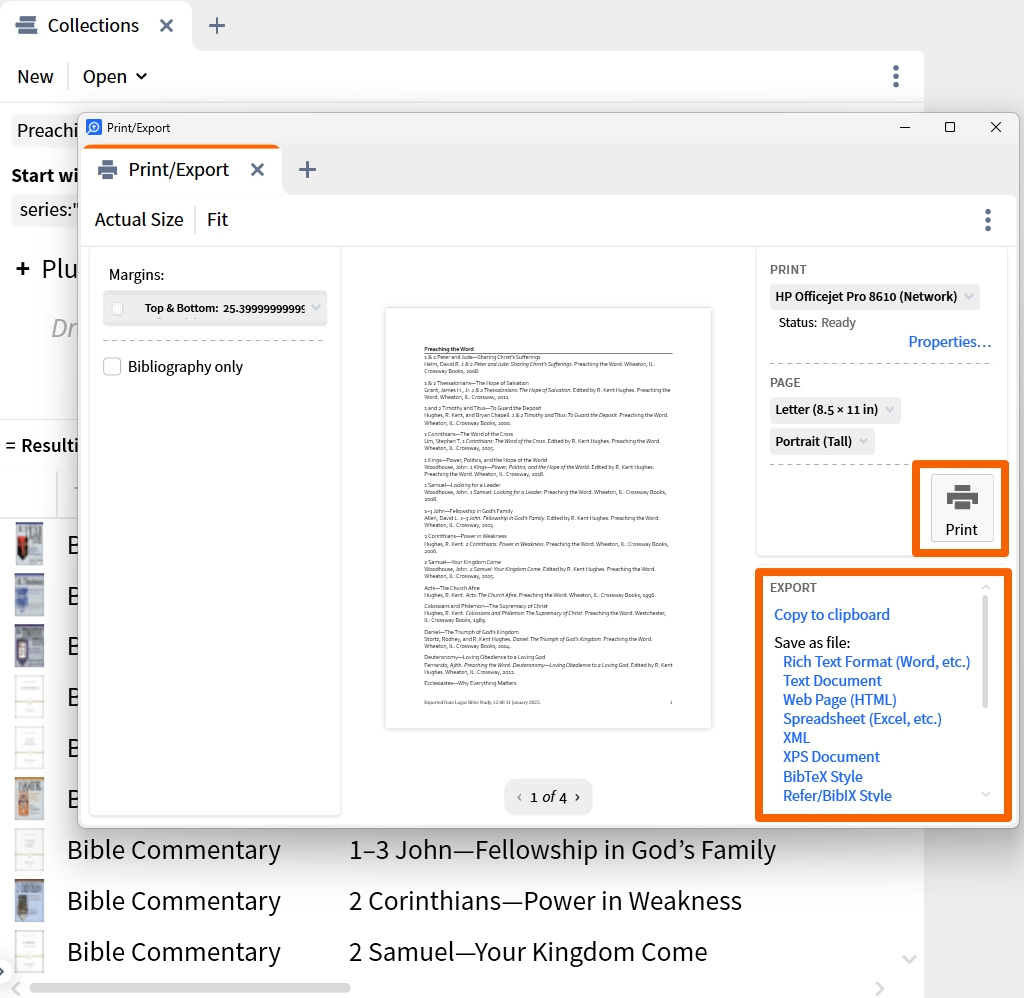Click the Collections tab icon
Screen dimensions: 1024x998
point(27,25)
